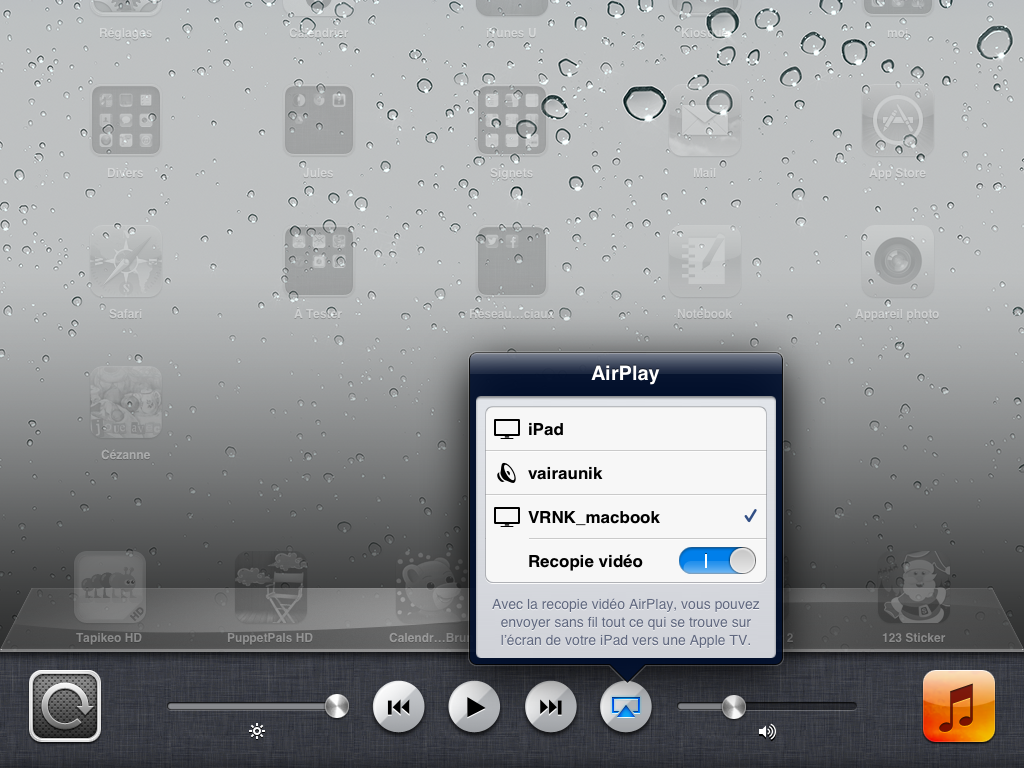Skip to next track
Image resolution: width=1024 pixels, height=768 pixels.
(x=551, y=707)
